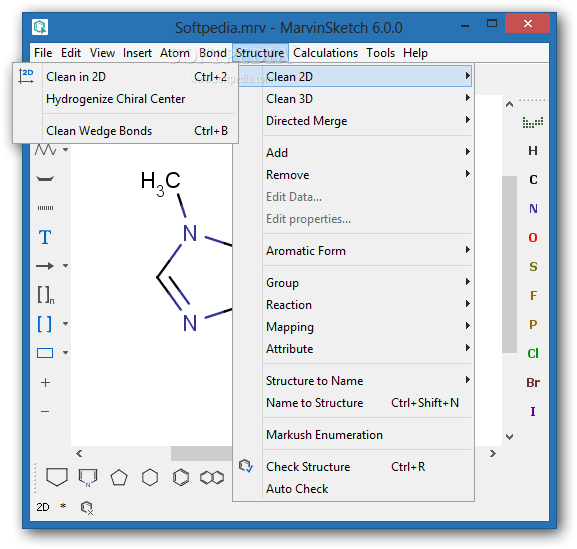Select the Nitrogen atom N button
This screenshot has height=549, width=577.
(x=533, y=209)
